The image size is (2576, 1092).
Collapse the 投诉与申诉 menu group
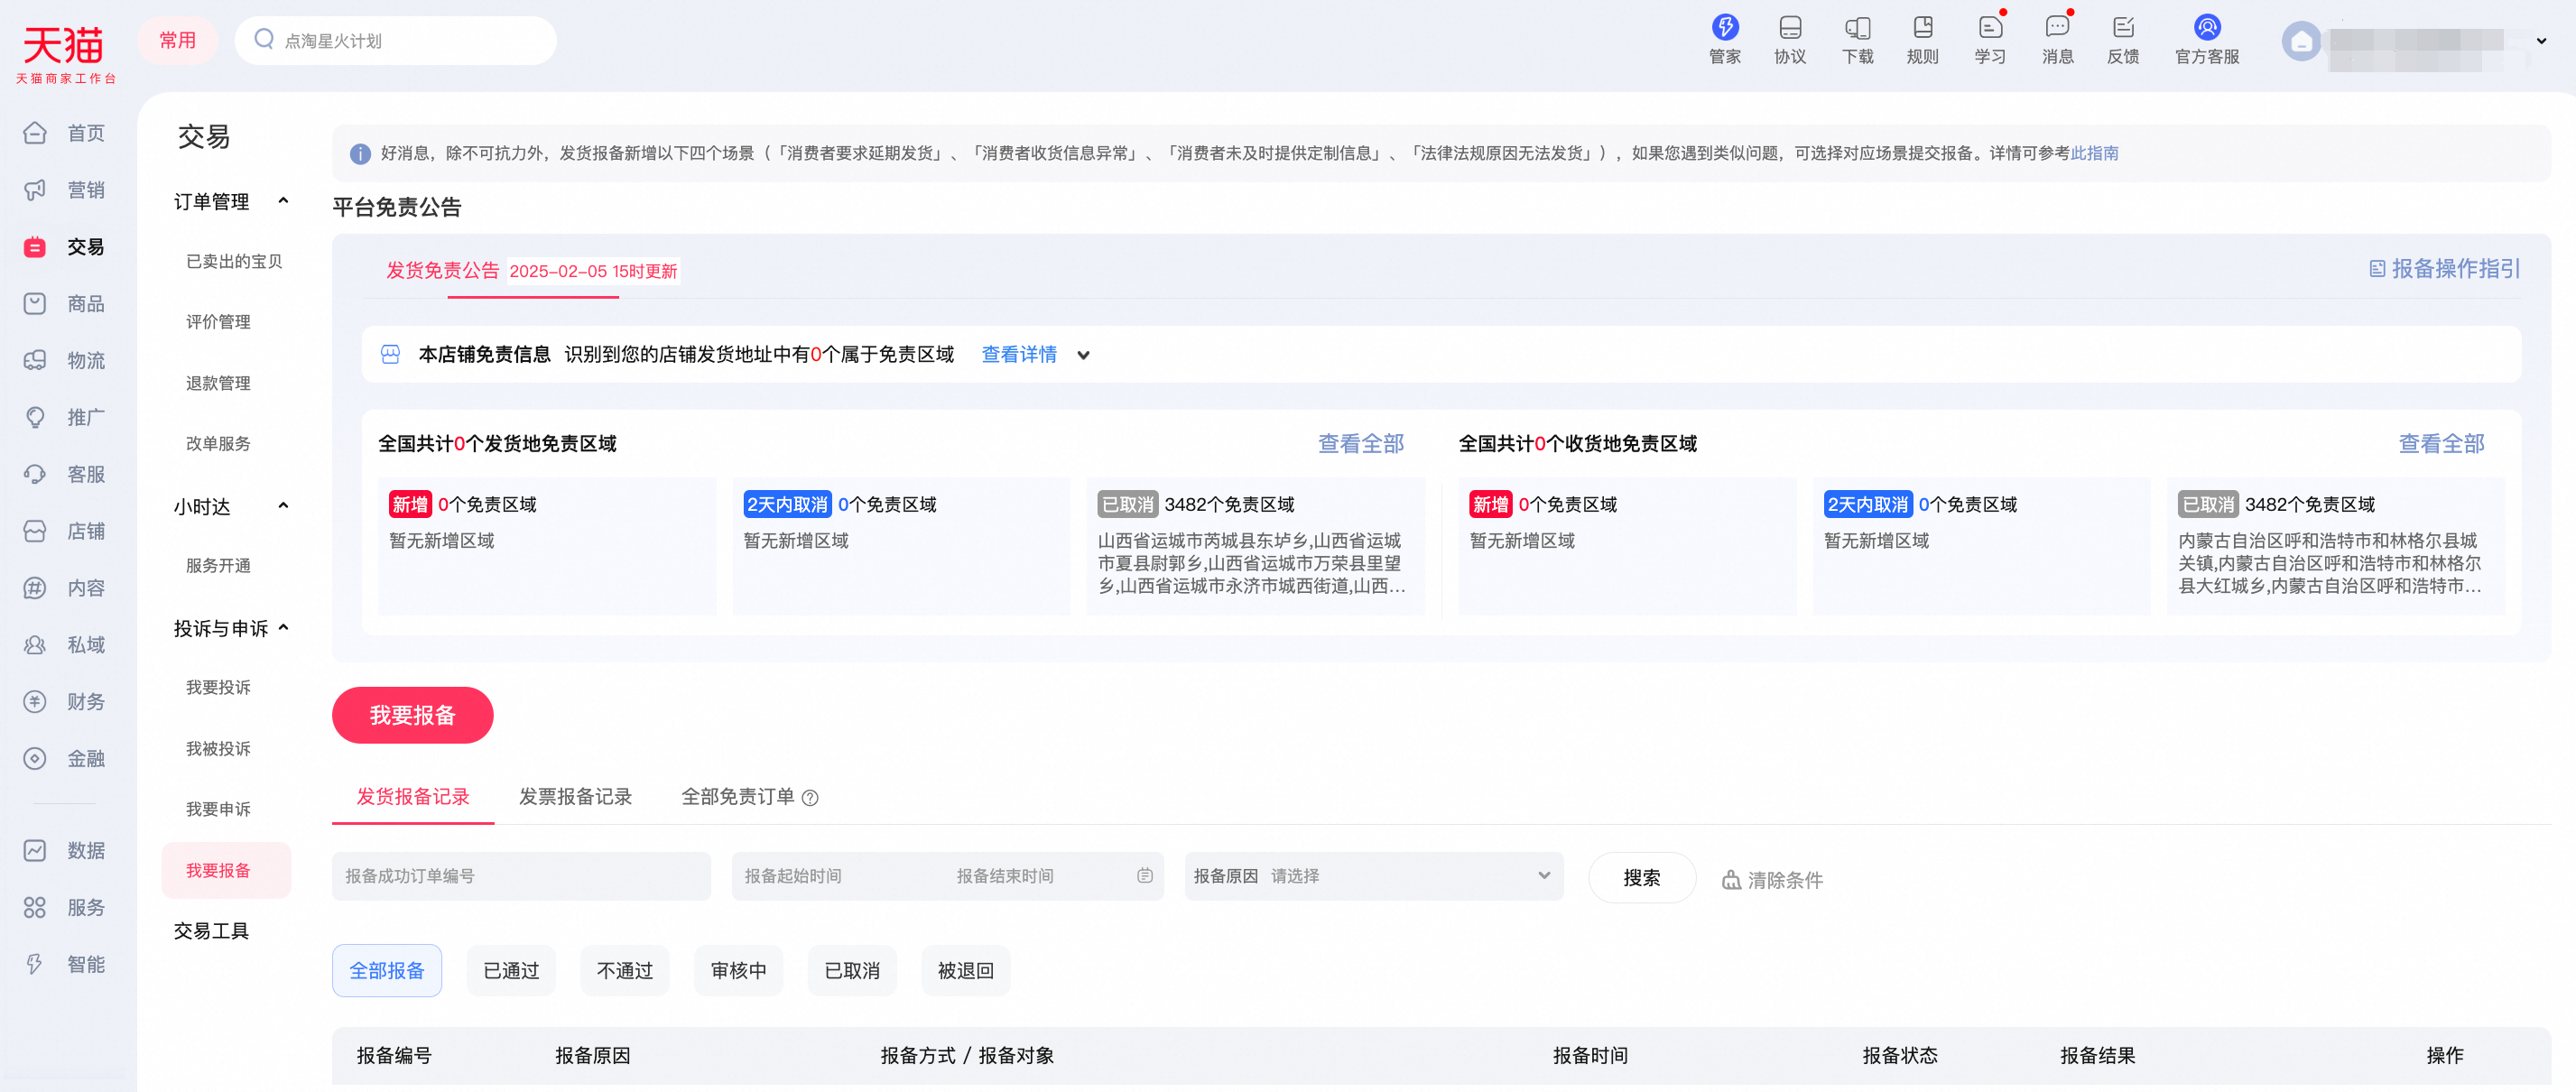284,628
